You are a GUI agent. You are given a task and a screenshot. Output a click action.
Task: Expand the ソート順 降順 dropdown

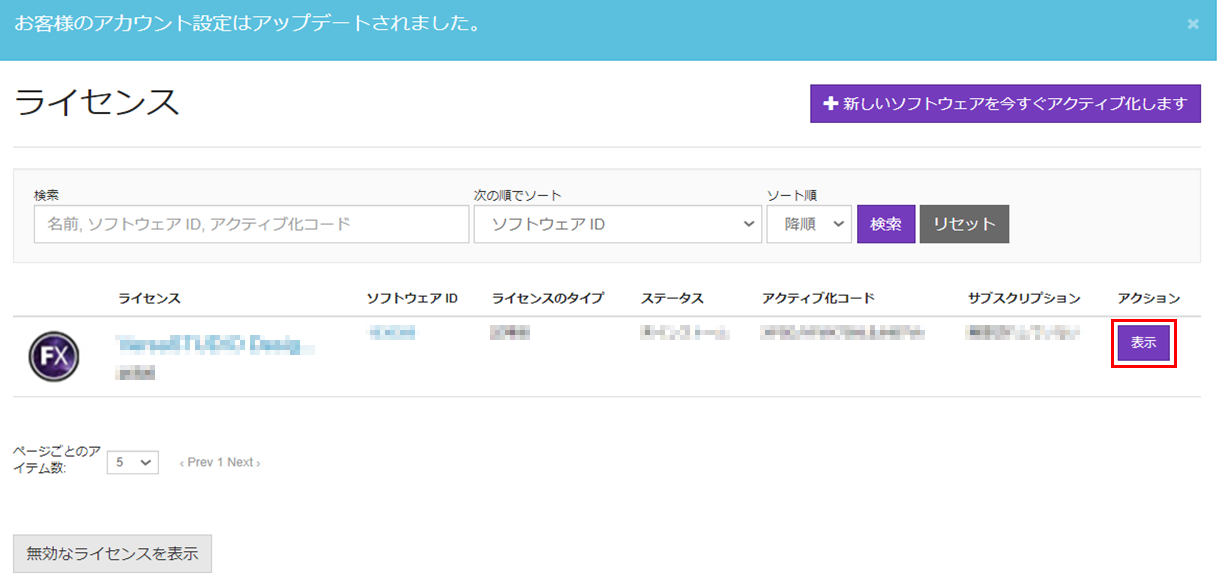click(x=808, y=224)
